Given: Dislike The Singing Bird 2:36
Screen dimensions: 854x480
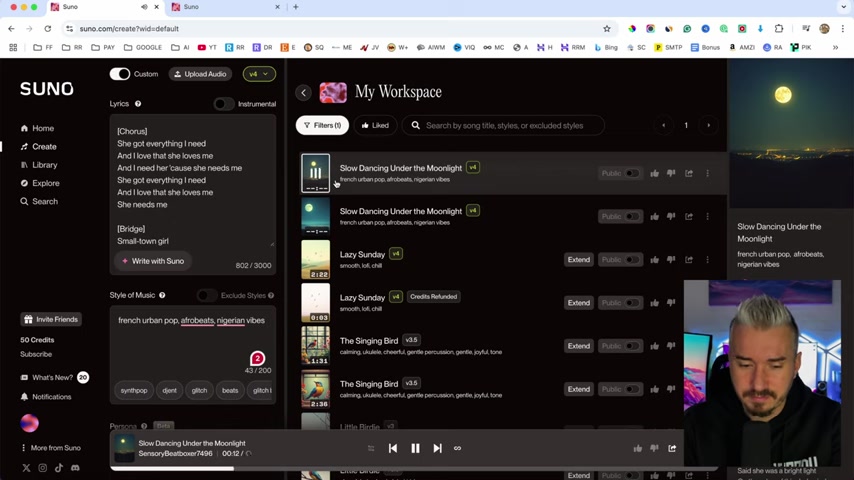Looking at the screenshot, I should point(671,389).
